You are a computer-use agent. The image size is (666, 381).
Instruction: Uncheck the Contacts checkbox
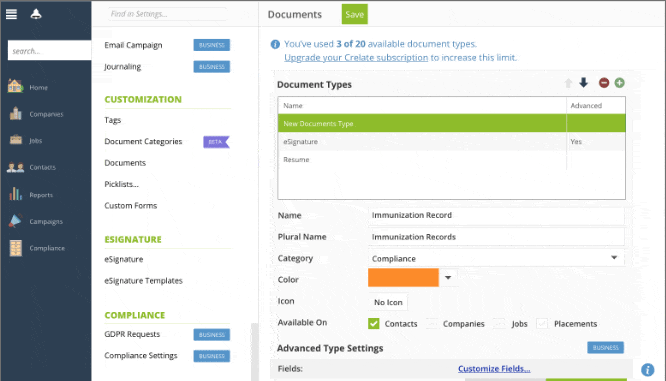pyautogui.click(x=373, y=324)
